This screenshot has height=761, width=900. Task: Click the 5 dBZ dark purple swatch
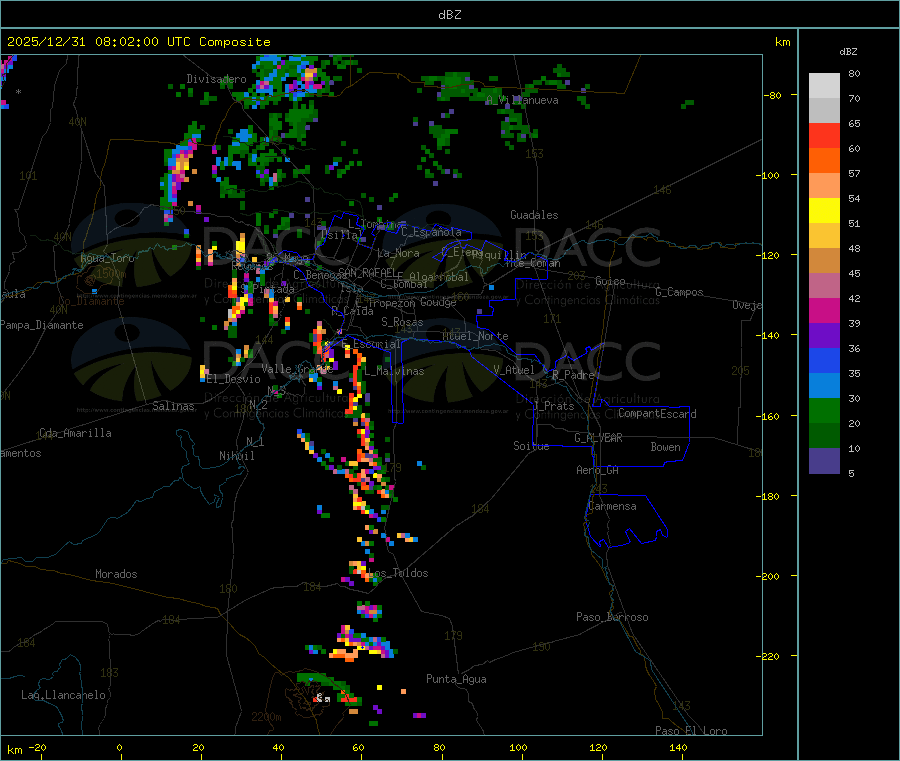(824, 460)
